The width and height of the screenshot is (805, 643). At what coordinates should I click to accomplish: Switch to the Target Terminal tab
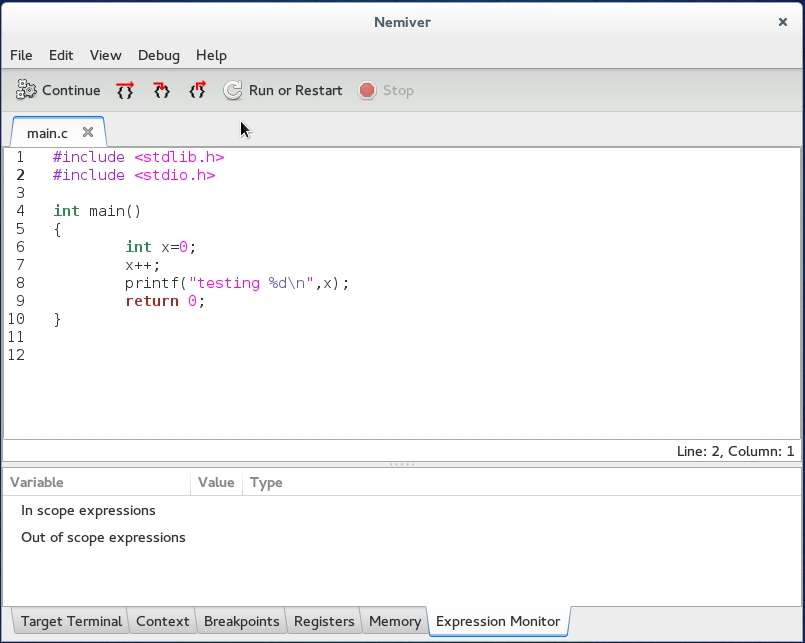(x=71, y=621)
